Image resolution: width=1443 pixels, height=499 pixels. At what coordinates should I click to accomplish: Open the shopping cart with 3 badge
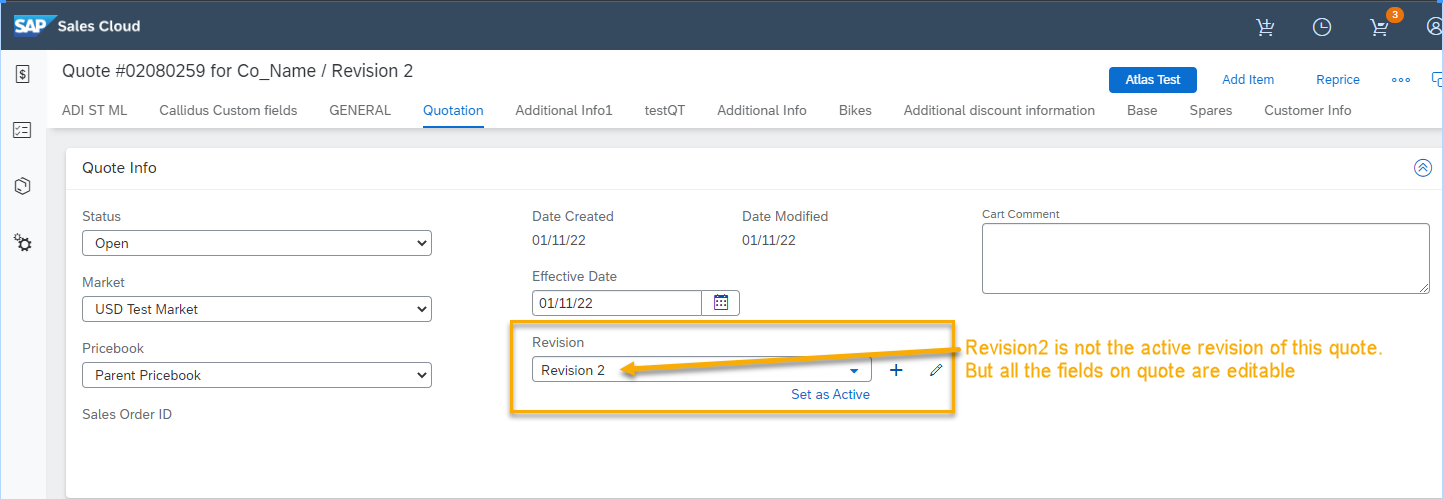1381,27
